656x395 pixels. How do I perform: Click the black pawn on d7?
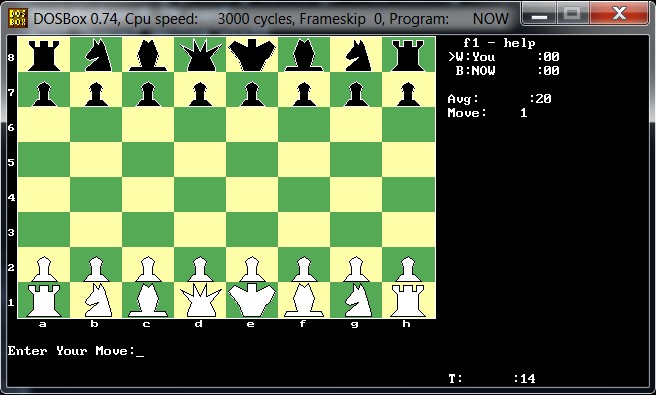(x=200, y=94)
